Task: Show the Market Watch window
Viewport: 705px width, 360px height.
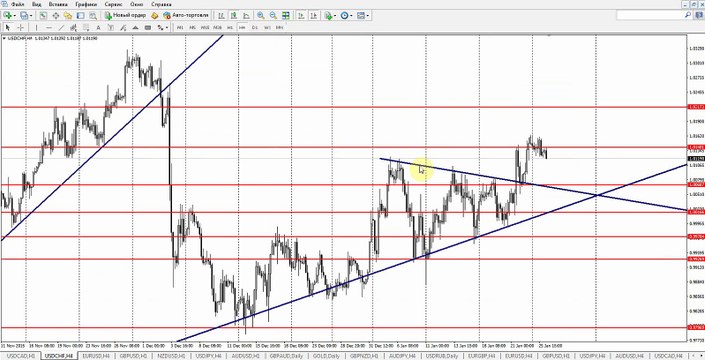Action: tap(43, 16)
